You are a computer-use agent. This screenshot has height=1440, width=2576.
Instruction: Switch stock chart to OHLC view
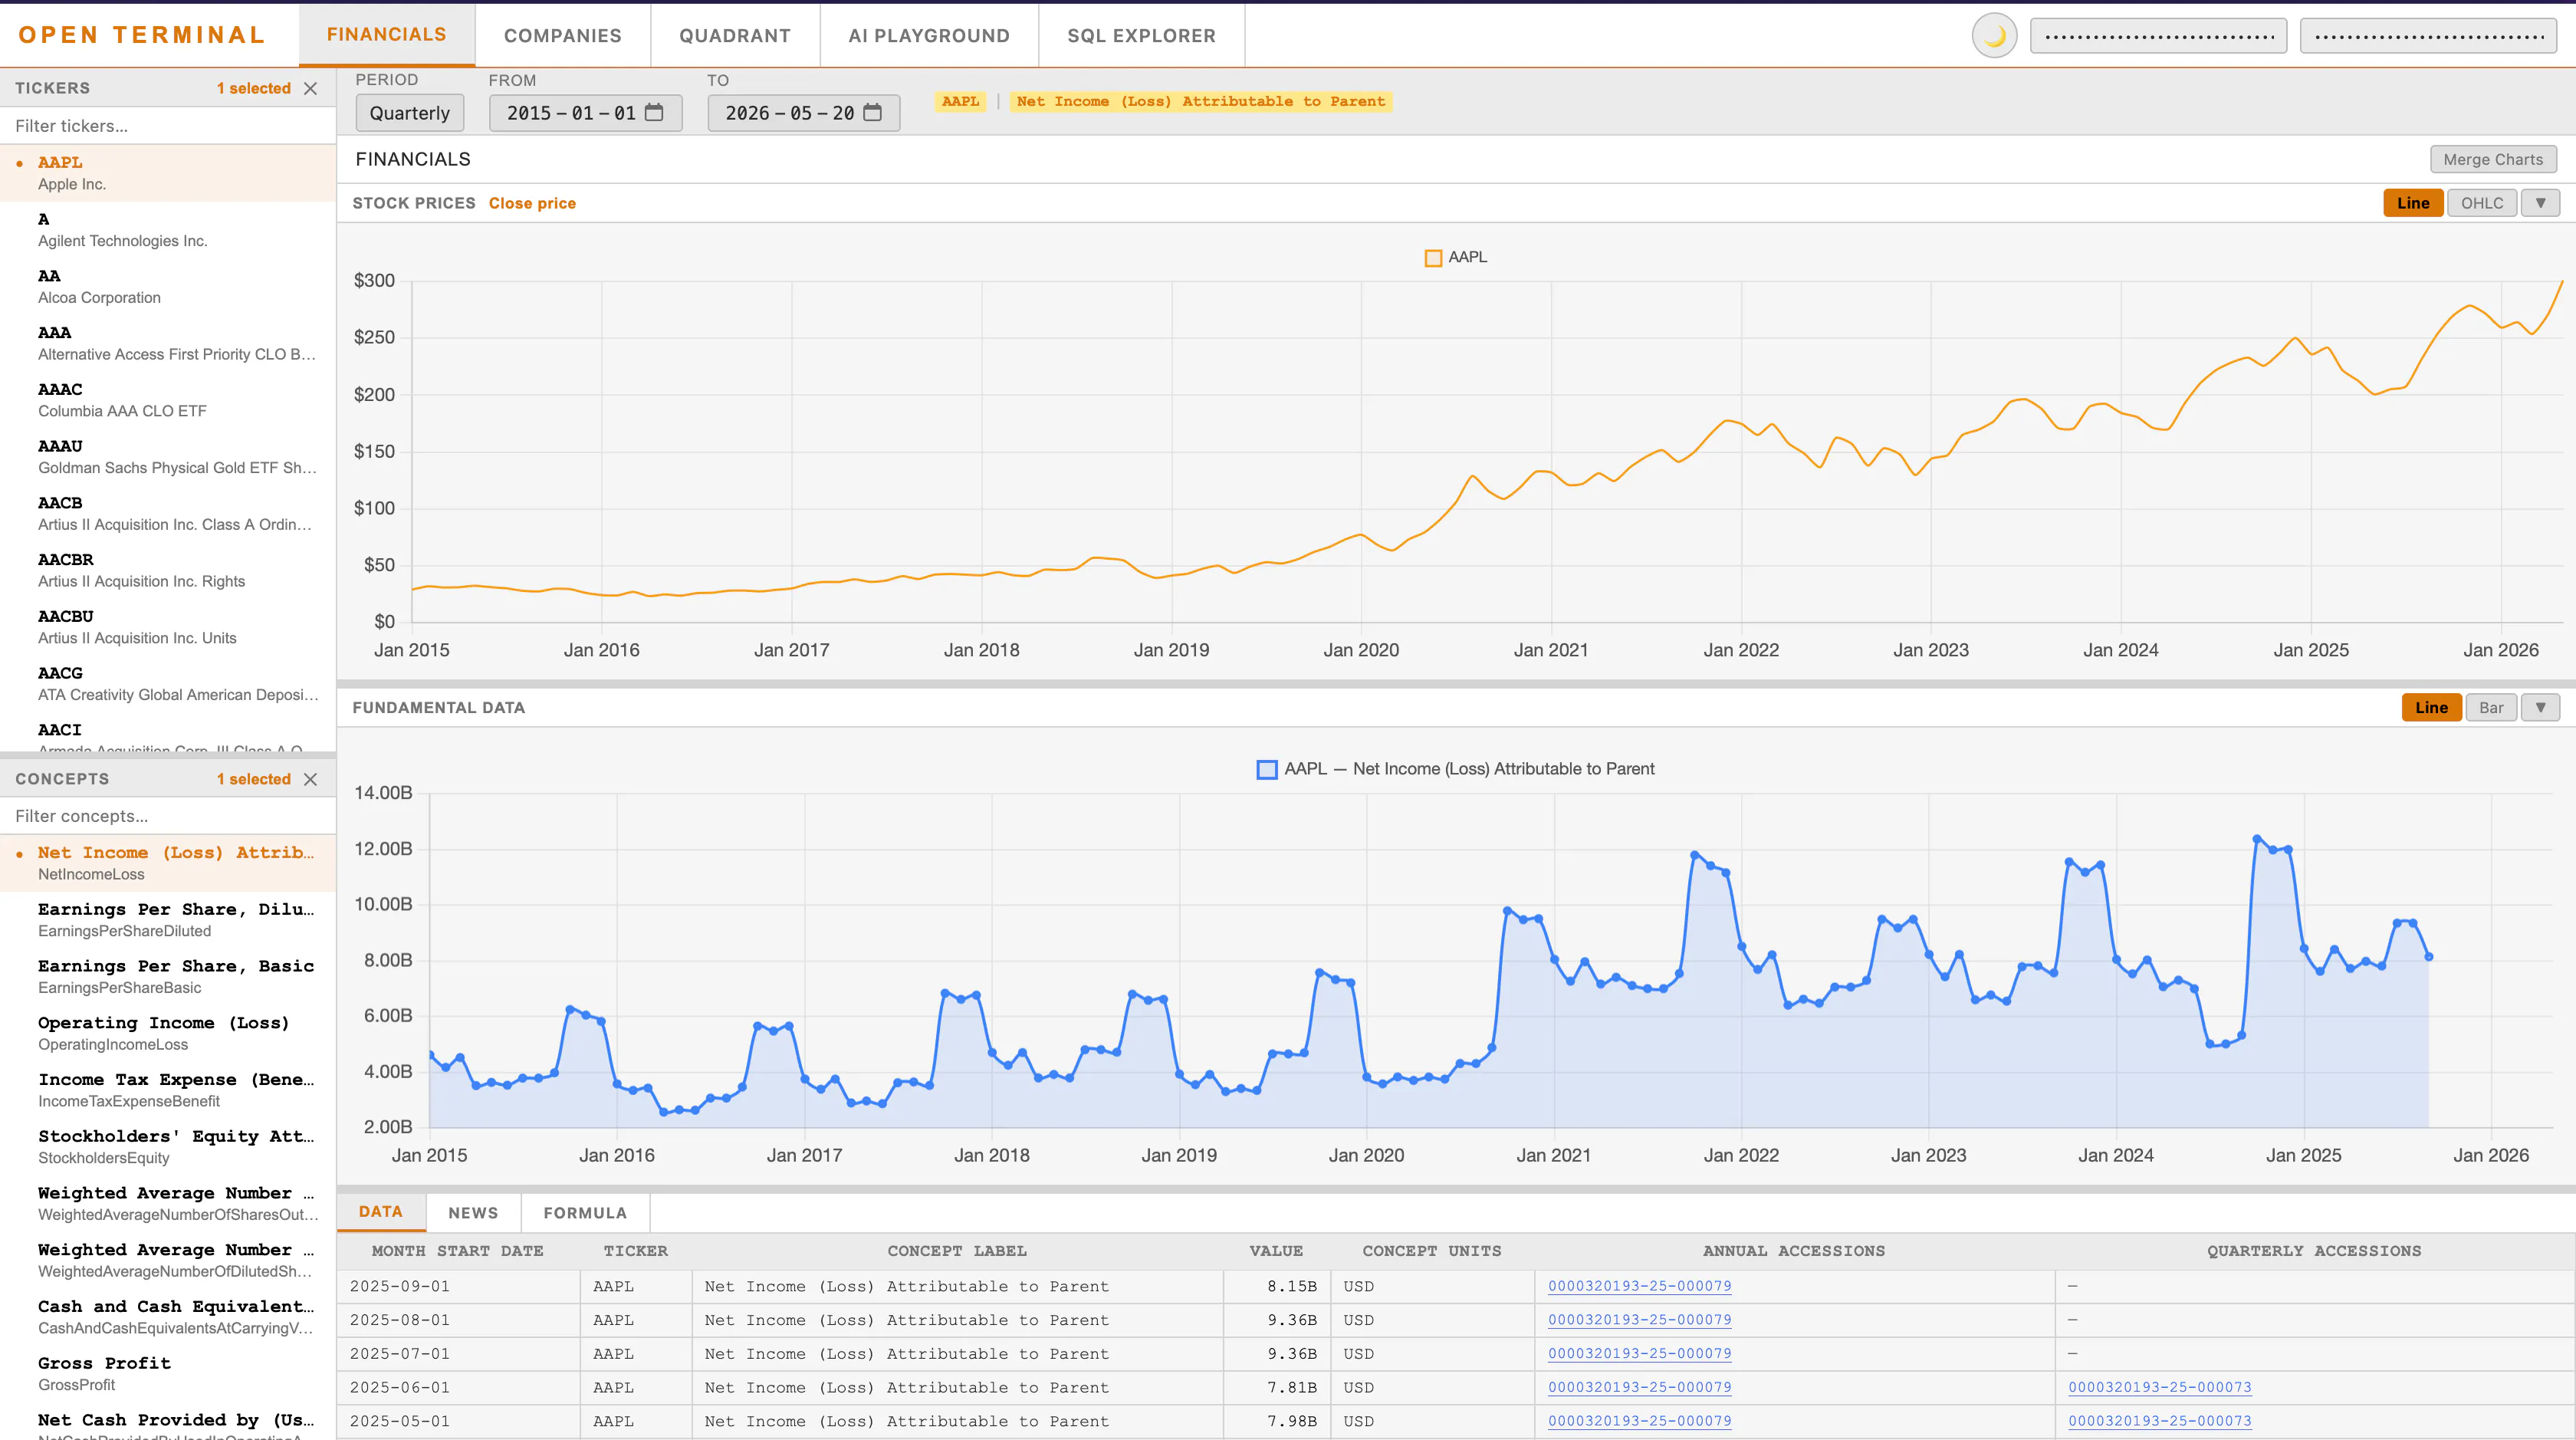[x=2482, y=203]
